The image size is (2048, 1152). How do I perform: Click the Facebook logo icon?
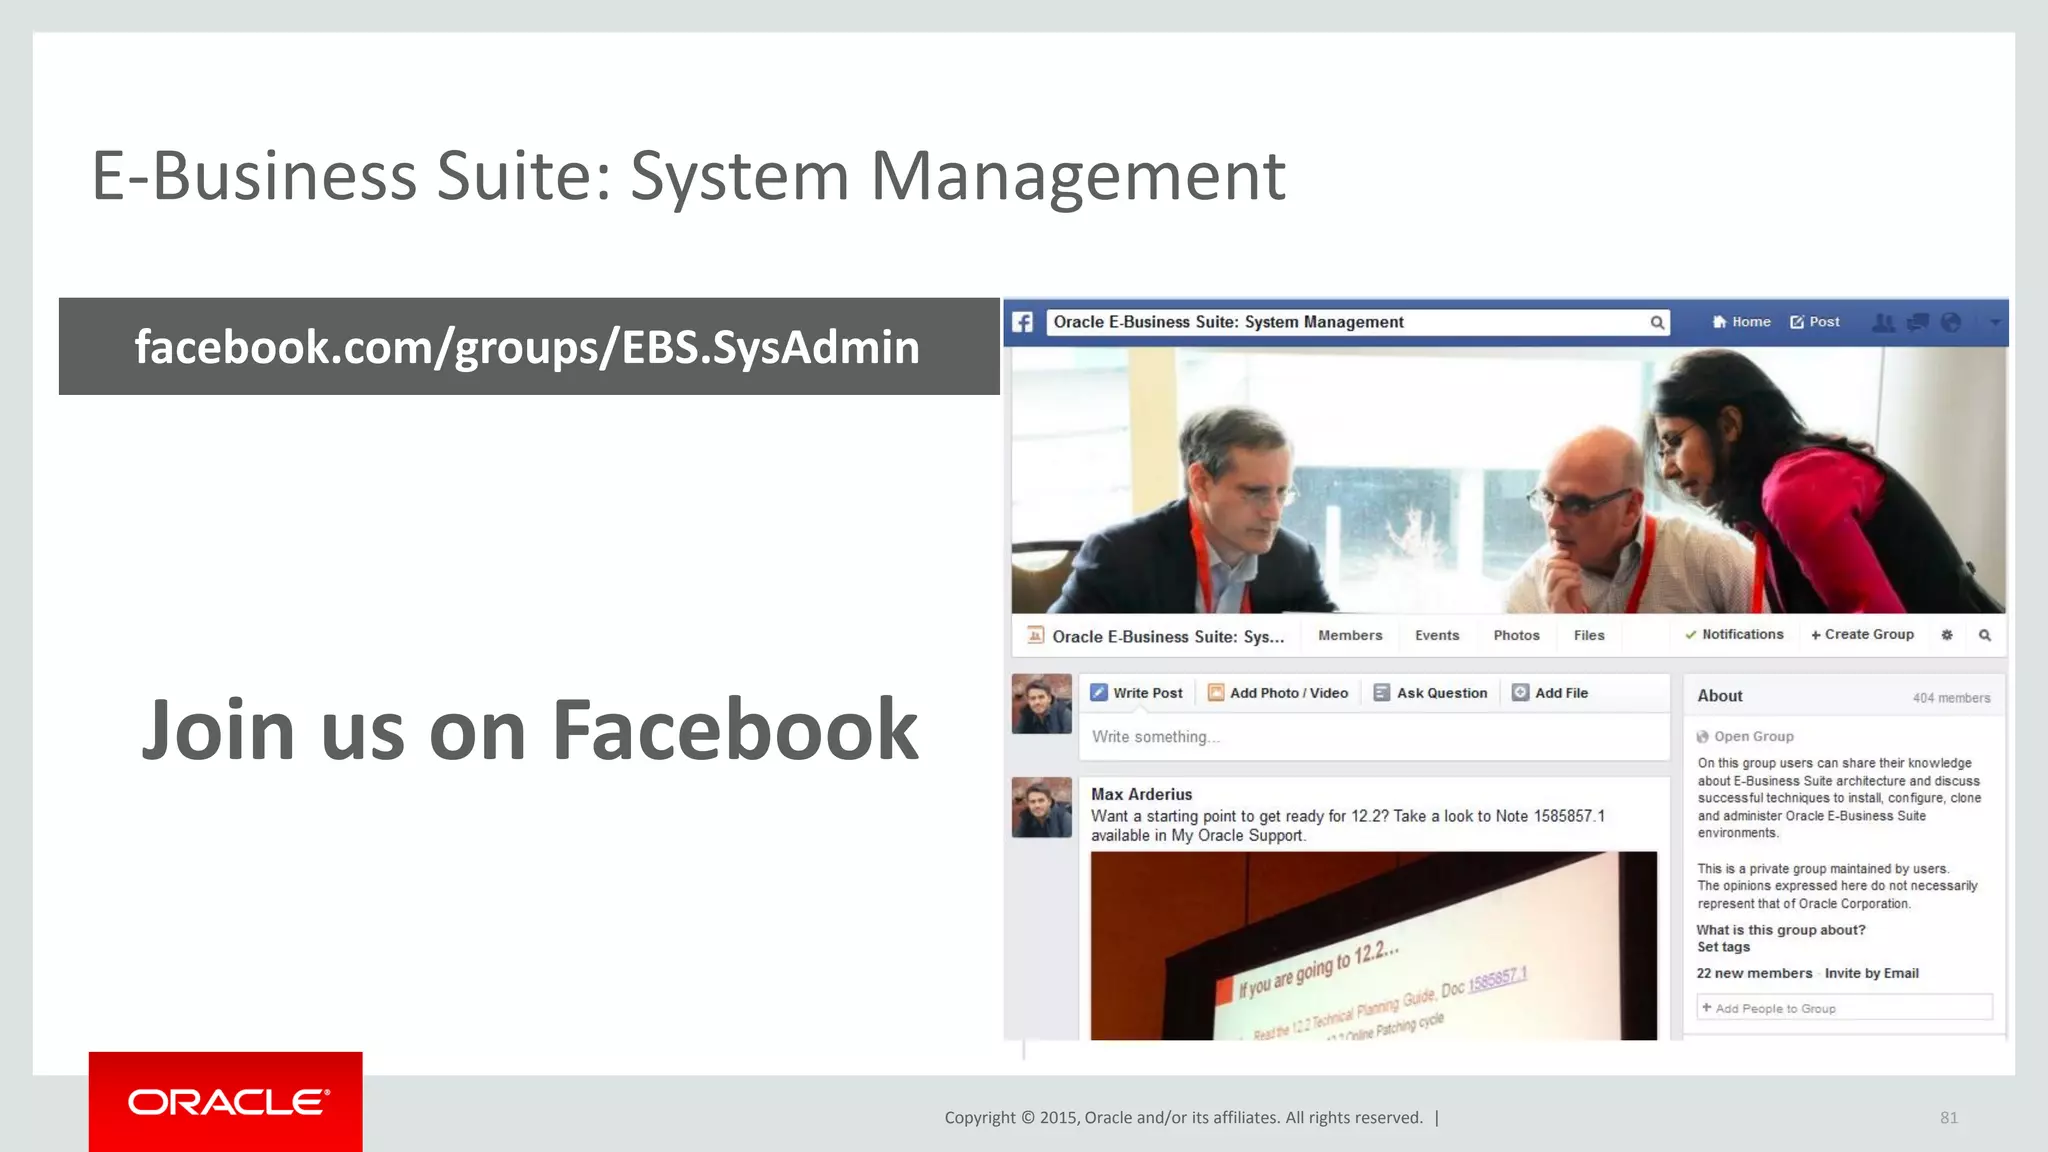[x=1022, y=322]
